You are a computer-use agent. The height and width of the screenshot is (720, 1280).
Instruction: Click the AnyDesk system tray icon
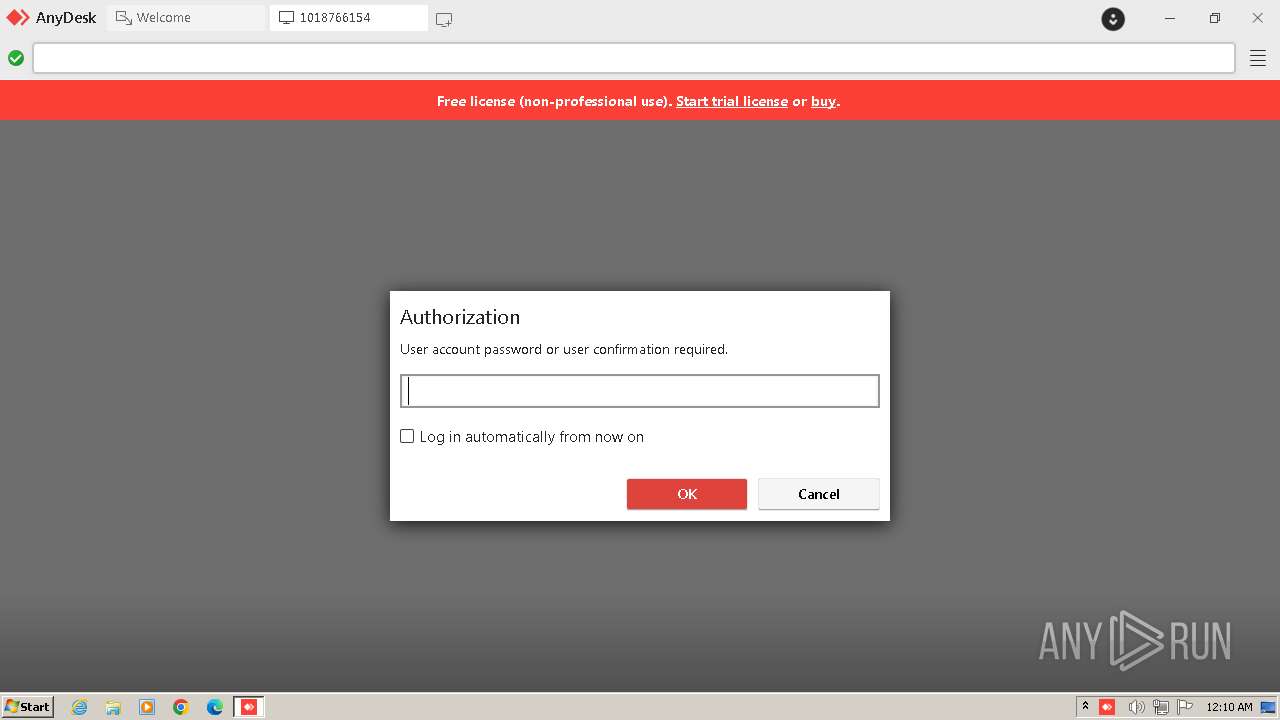click(x=1107, y=707)
